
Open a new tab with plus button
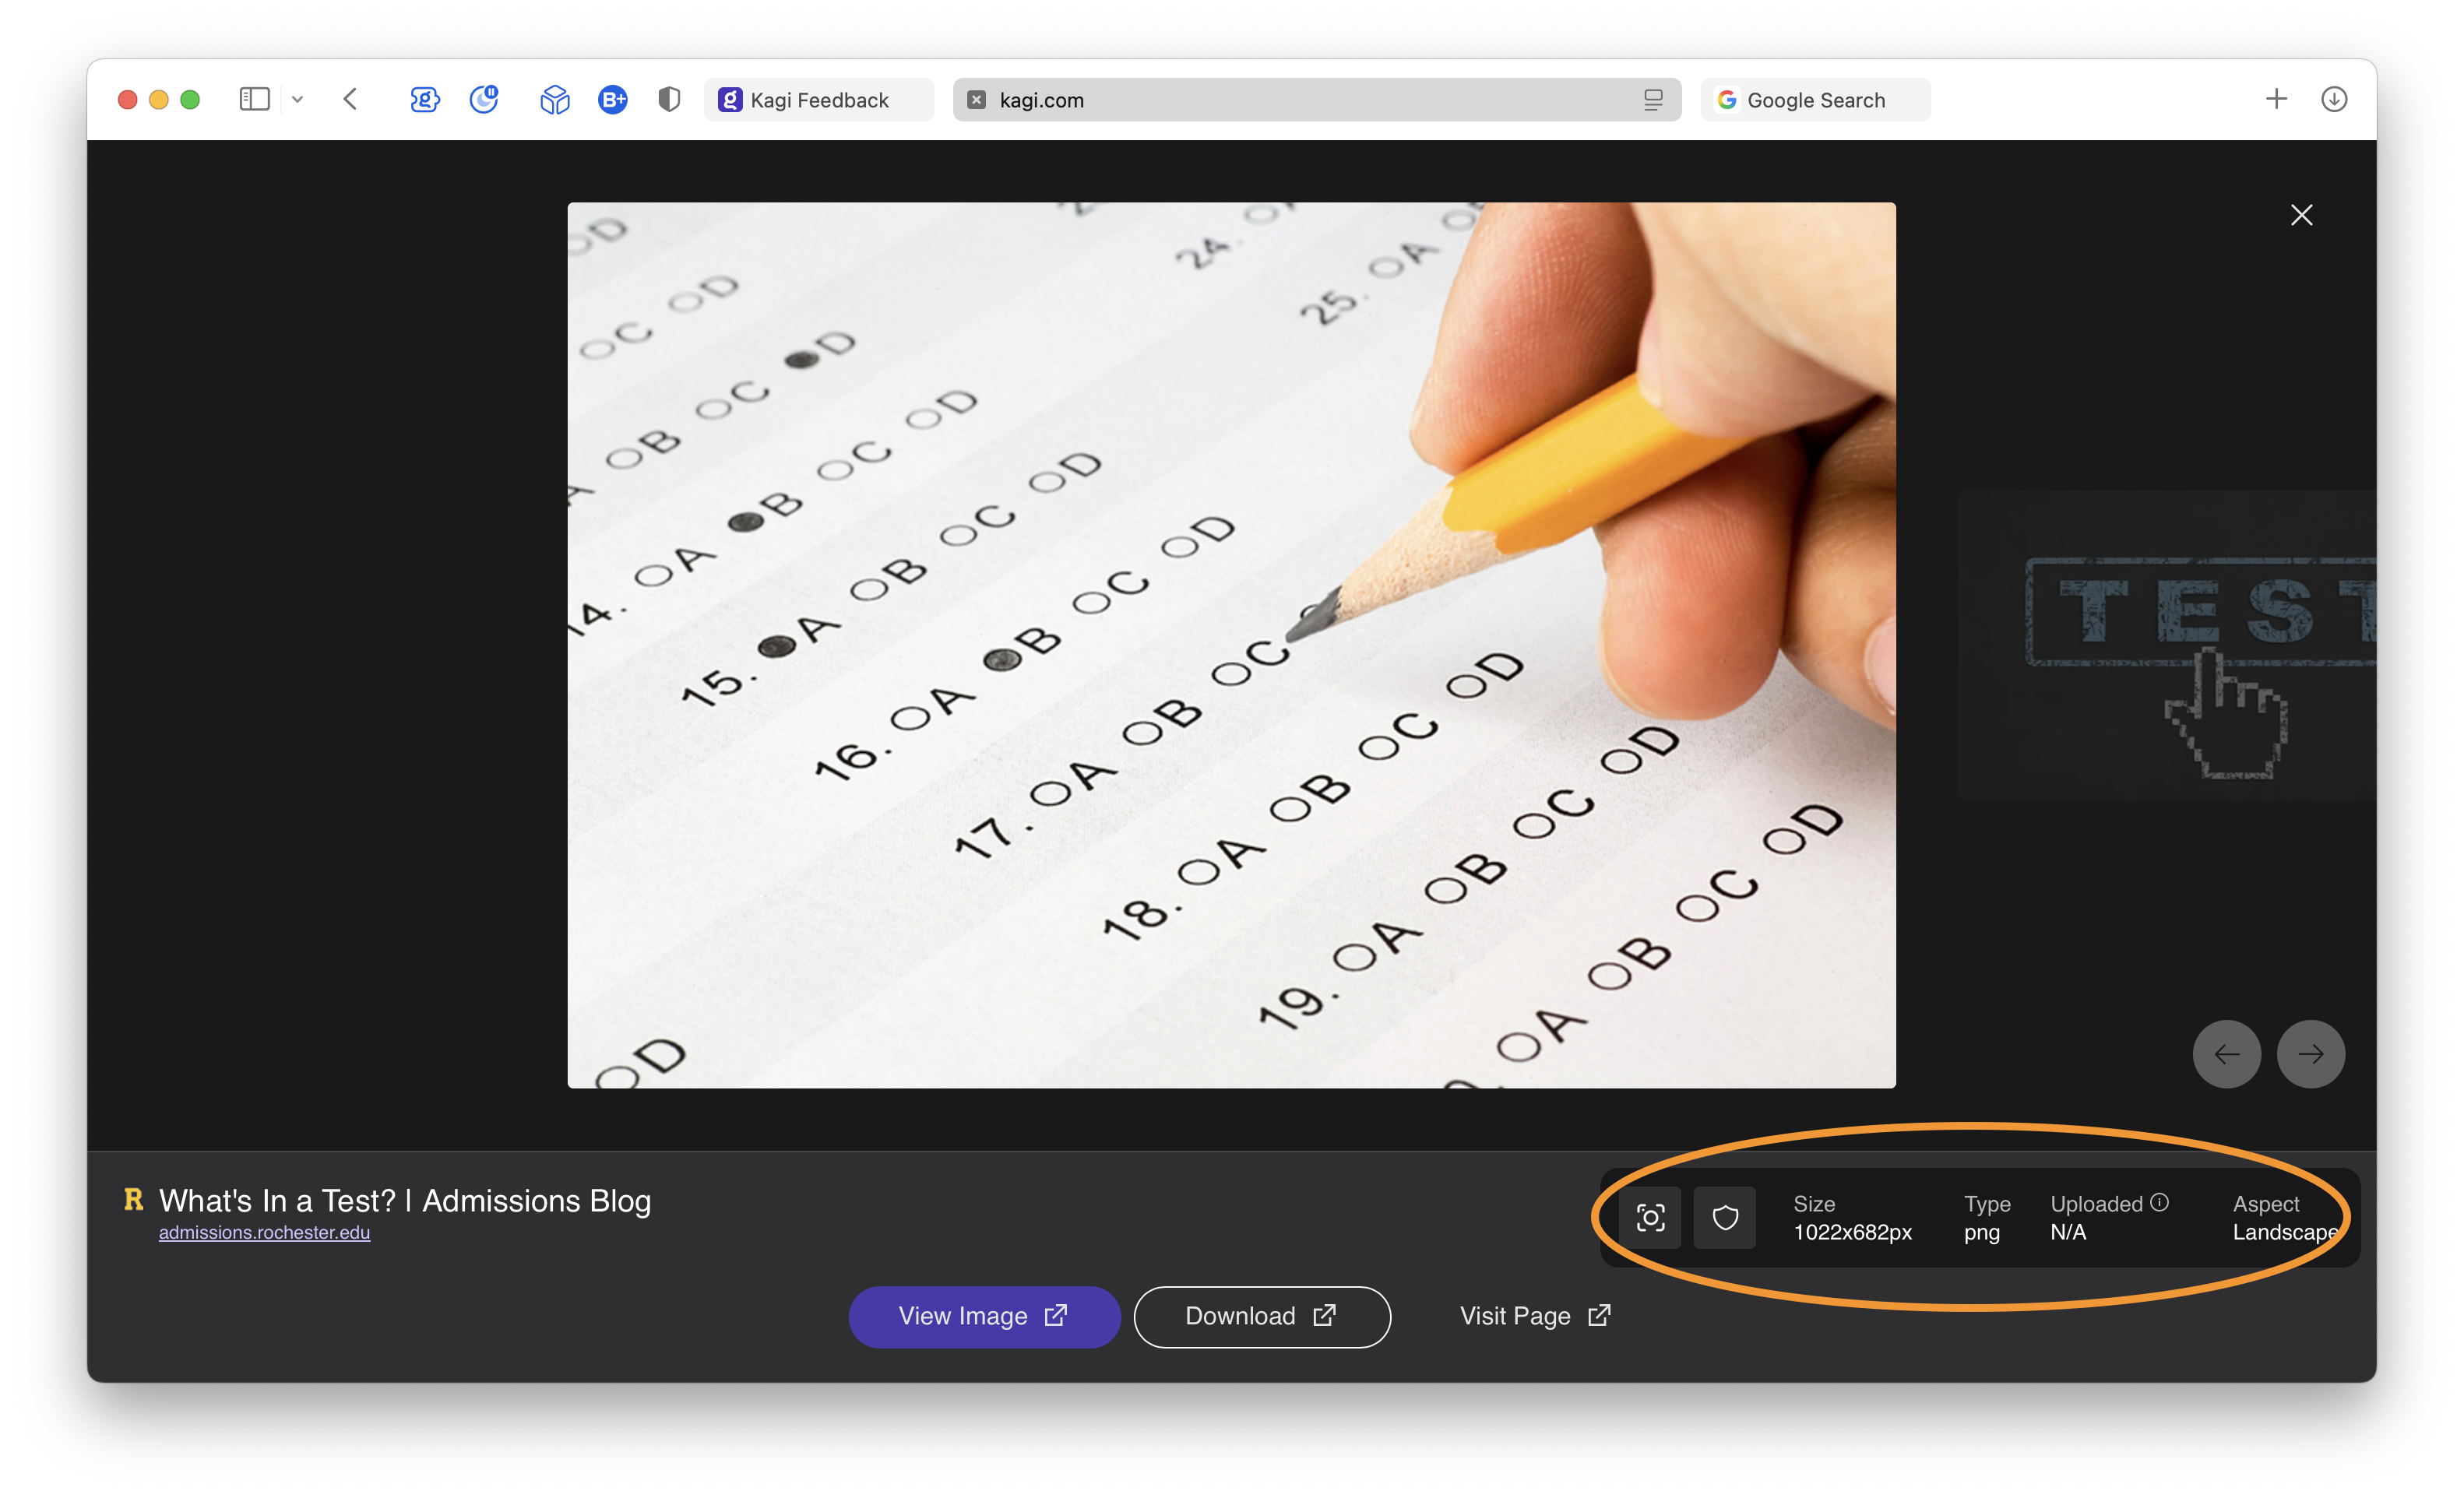click(2276, 99)
